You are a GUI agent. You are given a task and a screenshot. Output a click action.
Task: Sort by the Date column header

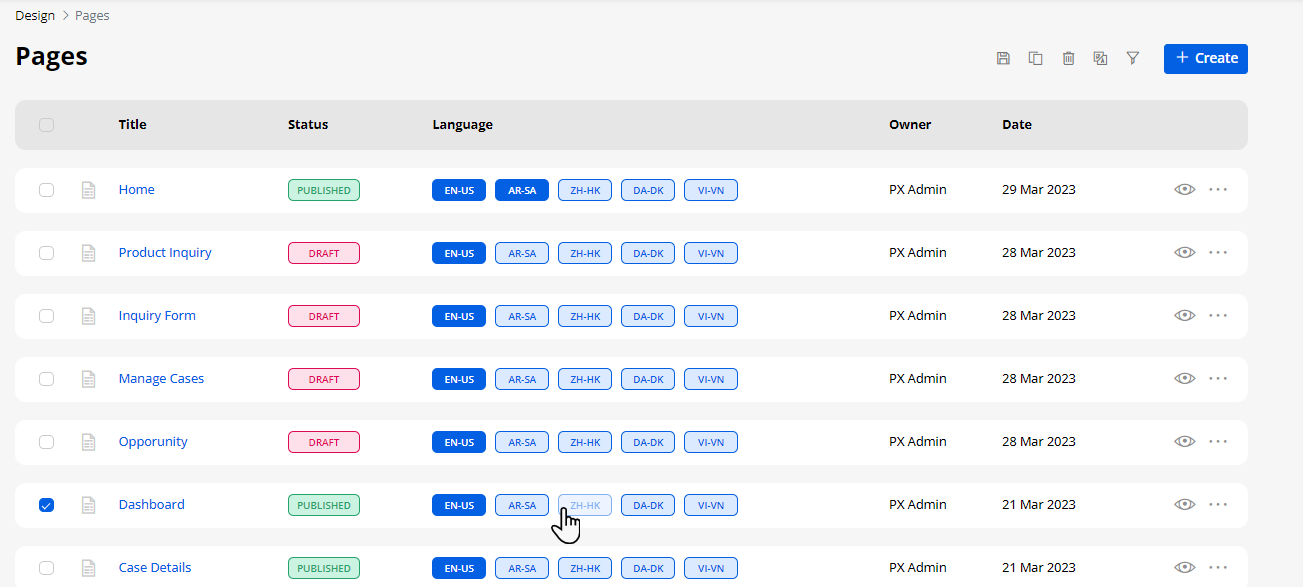click(x=1017, y=125)
